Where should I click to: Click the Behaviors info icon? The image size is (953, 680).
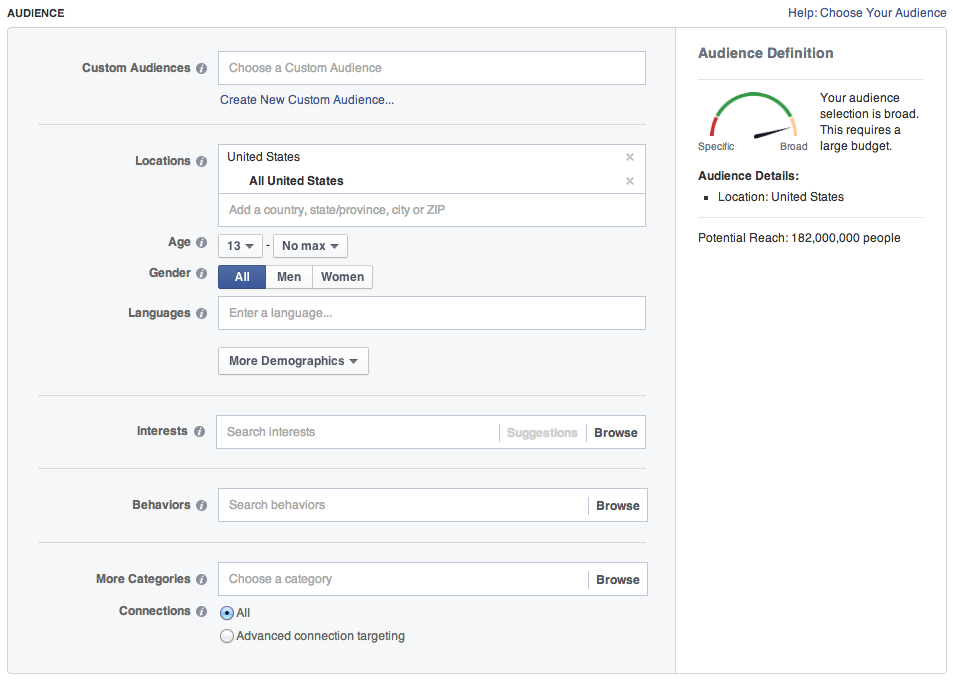(x=202, y=505)
